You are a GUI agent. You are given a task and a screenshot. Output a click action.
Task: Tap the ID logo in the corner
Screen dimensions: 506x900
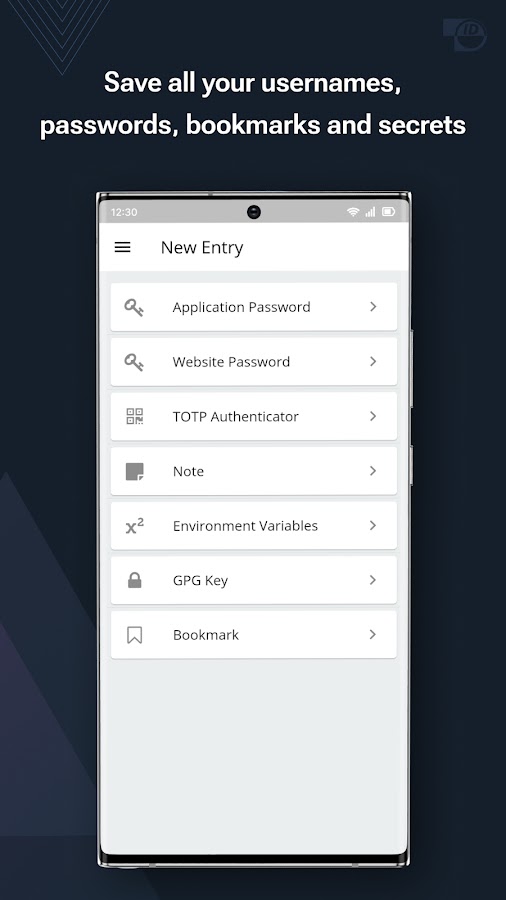coord(465,34)
